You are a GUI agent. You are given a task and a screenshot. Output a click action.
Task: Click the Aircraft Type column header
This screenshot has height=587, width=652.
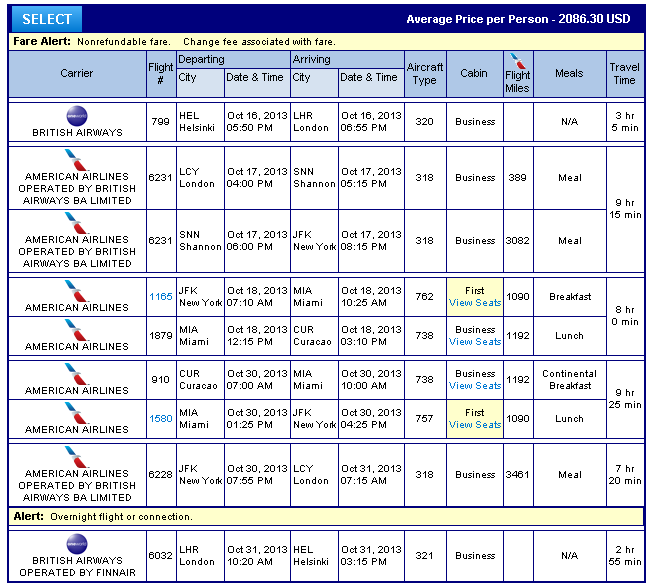[x=424, y=73]
